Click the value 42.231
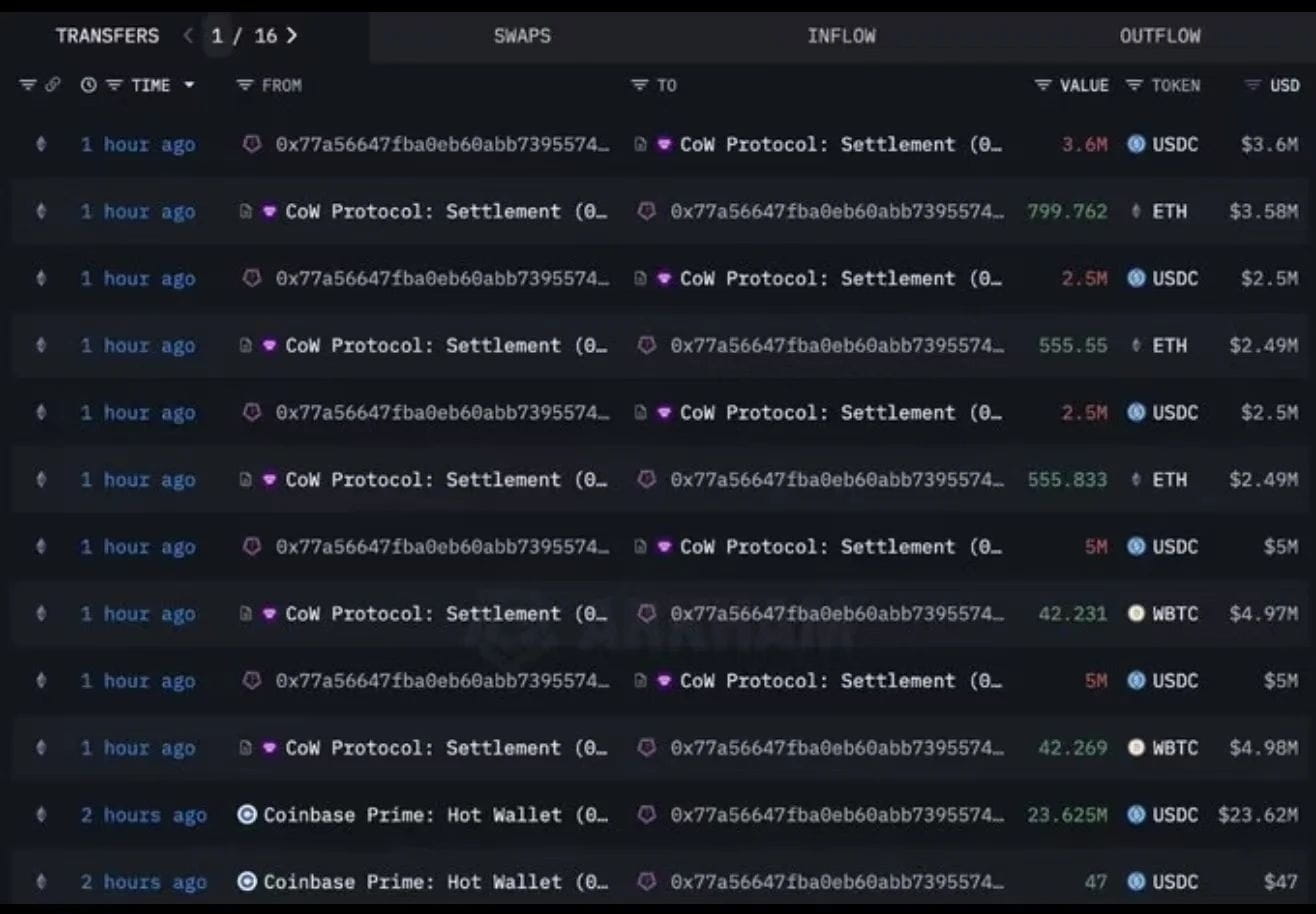The width and height of the screenshot is (1316, 914). coord(1073,613)
